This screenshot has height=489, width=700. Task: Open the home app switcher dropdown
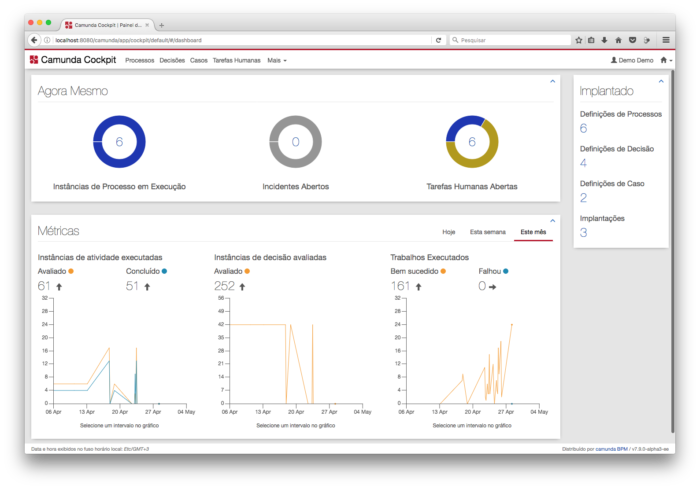666,60
